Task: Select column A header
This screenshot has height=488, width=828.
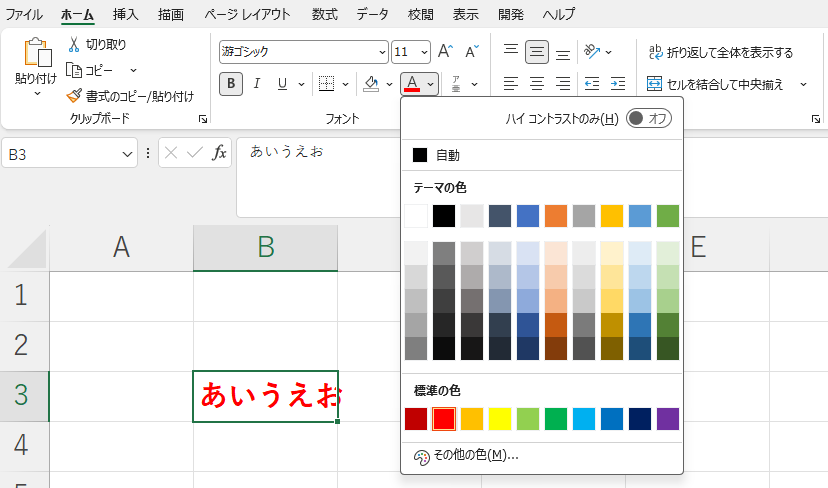Action: click(121, 247)
